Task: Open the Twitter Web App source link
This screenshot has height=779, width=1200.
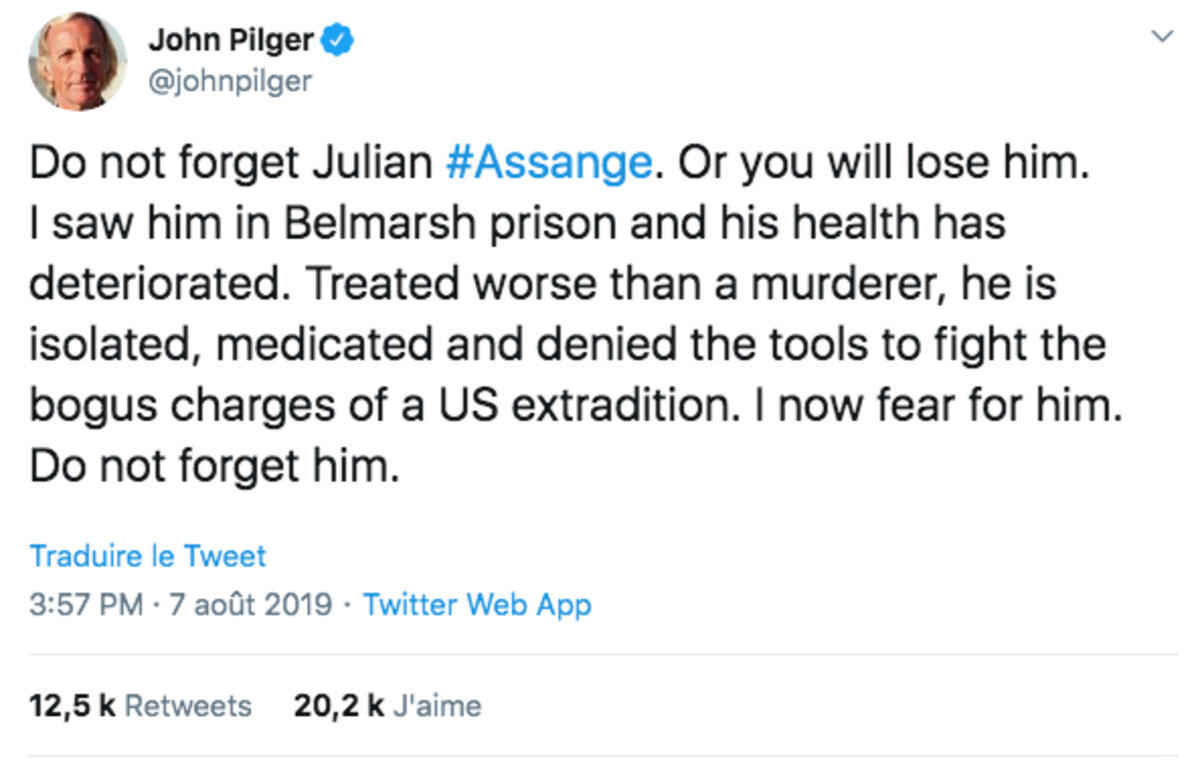Action: pyautogui.click(x=476, y=605)
